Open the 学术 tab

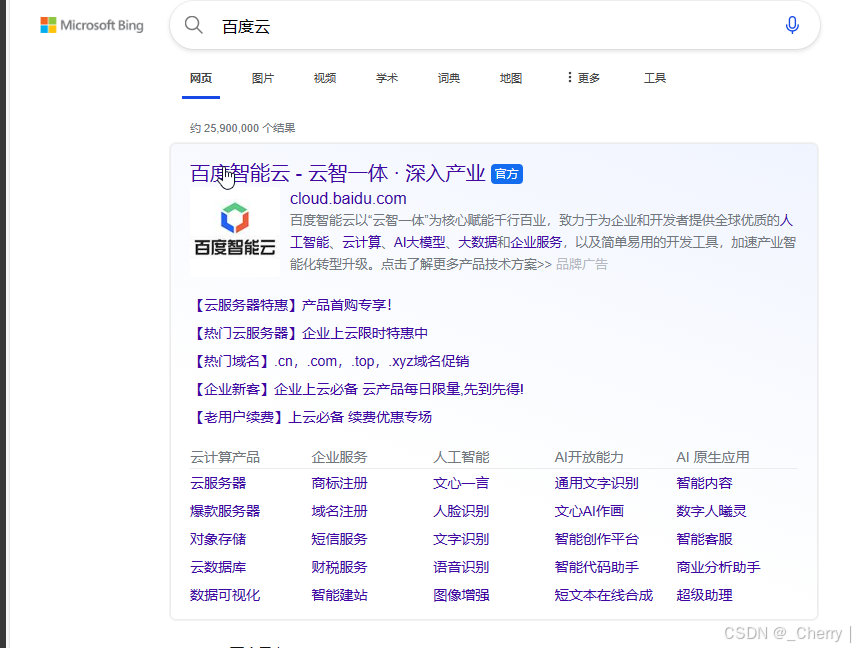pyautogui.click(x=387, y=78)
